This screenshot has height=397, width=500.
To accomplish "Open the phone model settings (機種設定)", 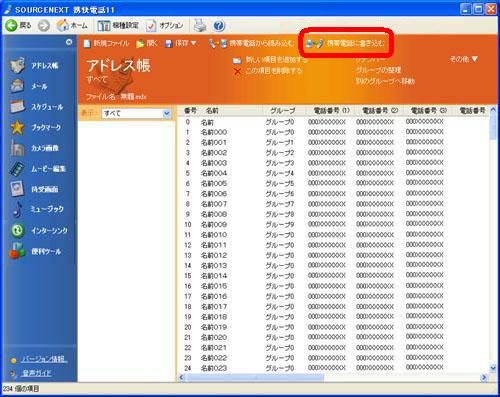I will click(x=118, y=25).
